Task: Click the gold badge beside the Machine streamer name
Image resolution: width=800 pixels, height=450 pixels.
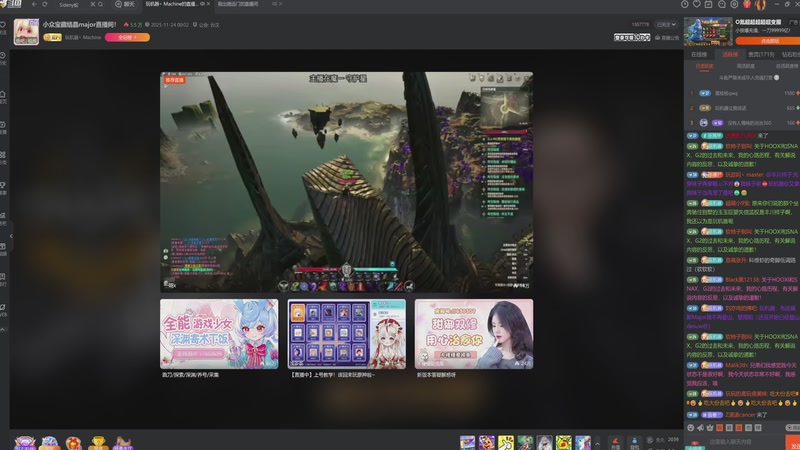Action: coord(52,37)
